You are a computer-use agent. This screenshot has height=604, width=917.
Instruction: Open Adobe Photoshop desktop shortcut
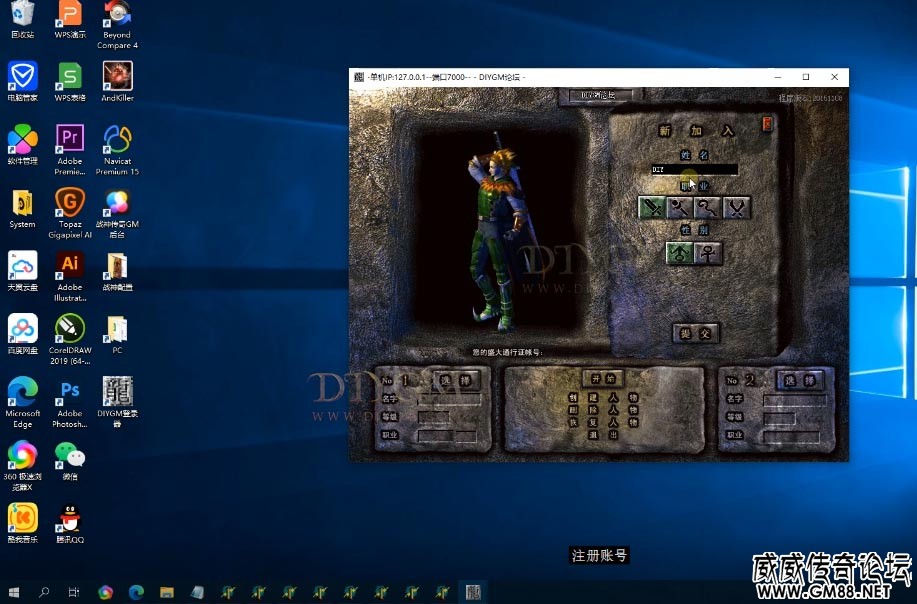coord(70,402)
